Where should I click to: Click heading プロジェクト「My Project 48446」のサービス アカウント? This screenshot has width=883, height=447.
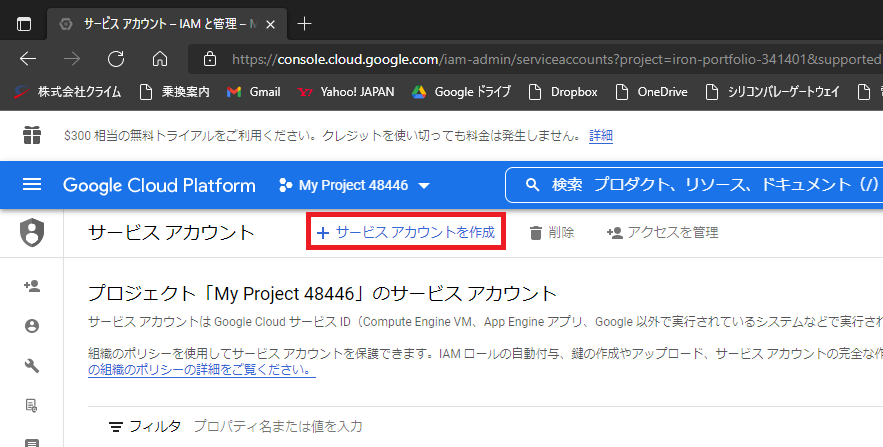click(322, 293)
